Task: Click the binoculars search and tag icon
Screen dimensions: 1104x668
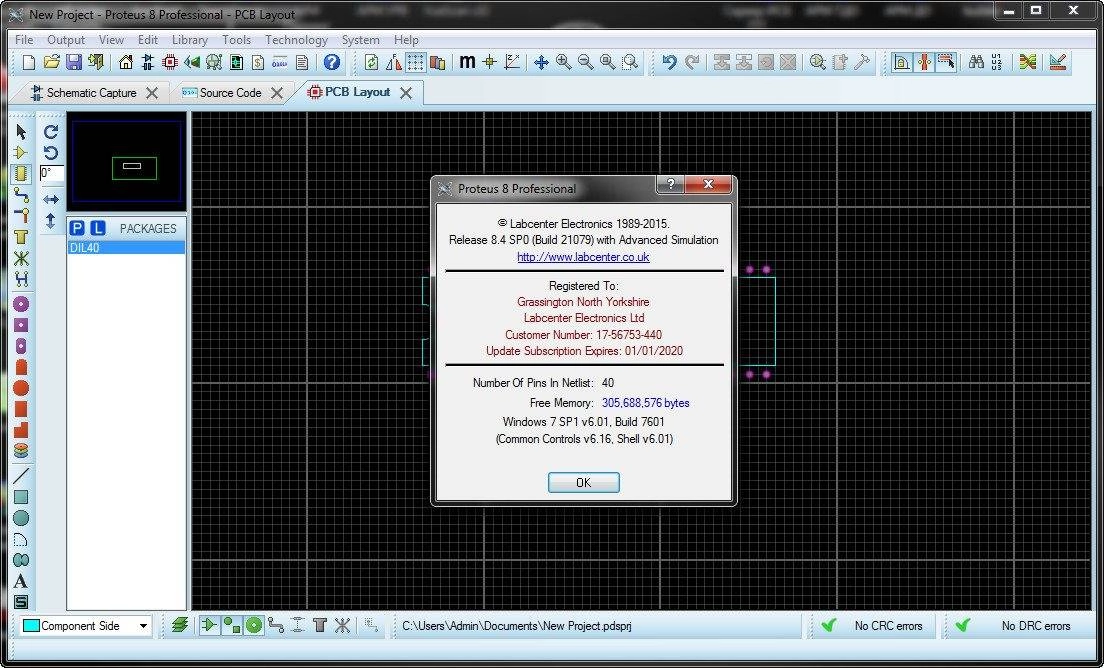Action: click(x=976, y=63)
